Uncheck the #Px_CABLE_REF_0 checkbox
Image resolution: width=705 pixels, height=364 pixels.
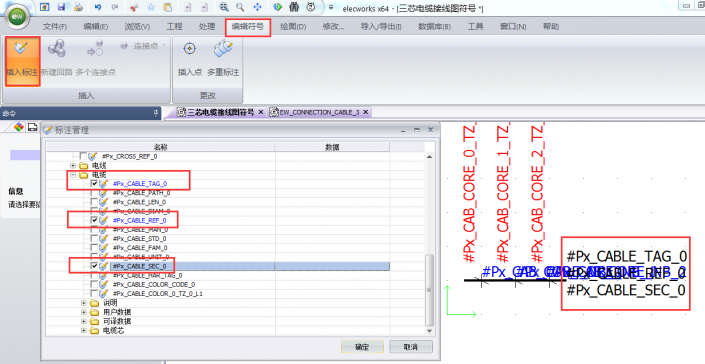tap(94, 220)
